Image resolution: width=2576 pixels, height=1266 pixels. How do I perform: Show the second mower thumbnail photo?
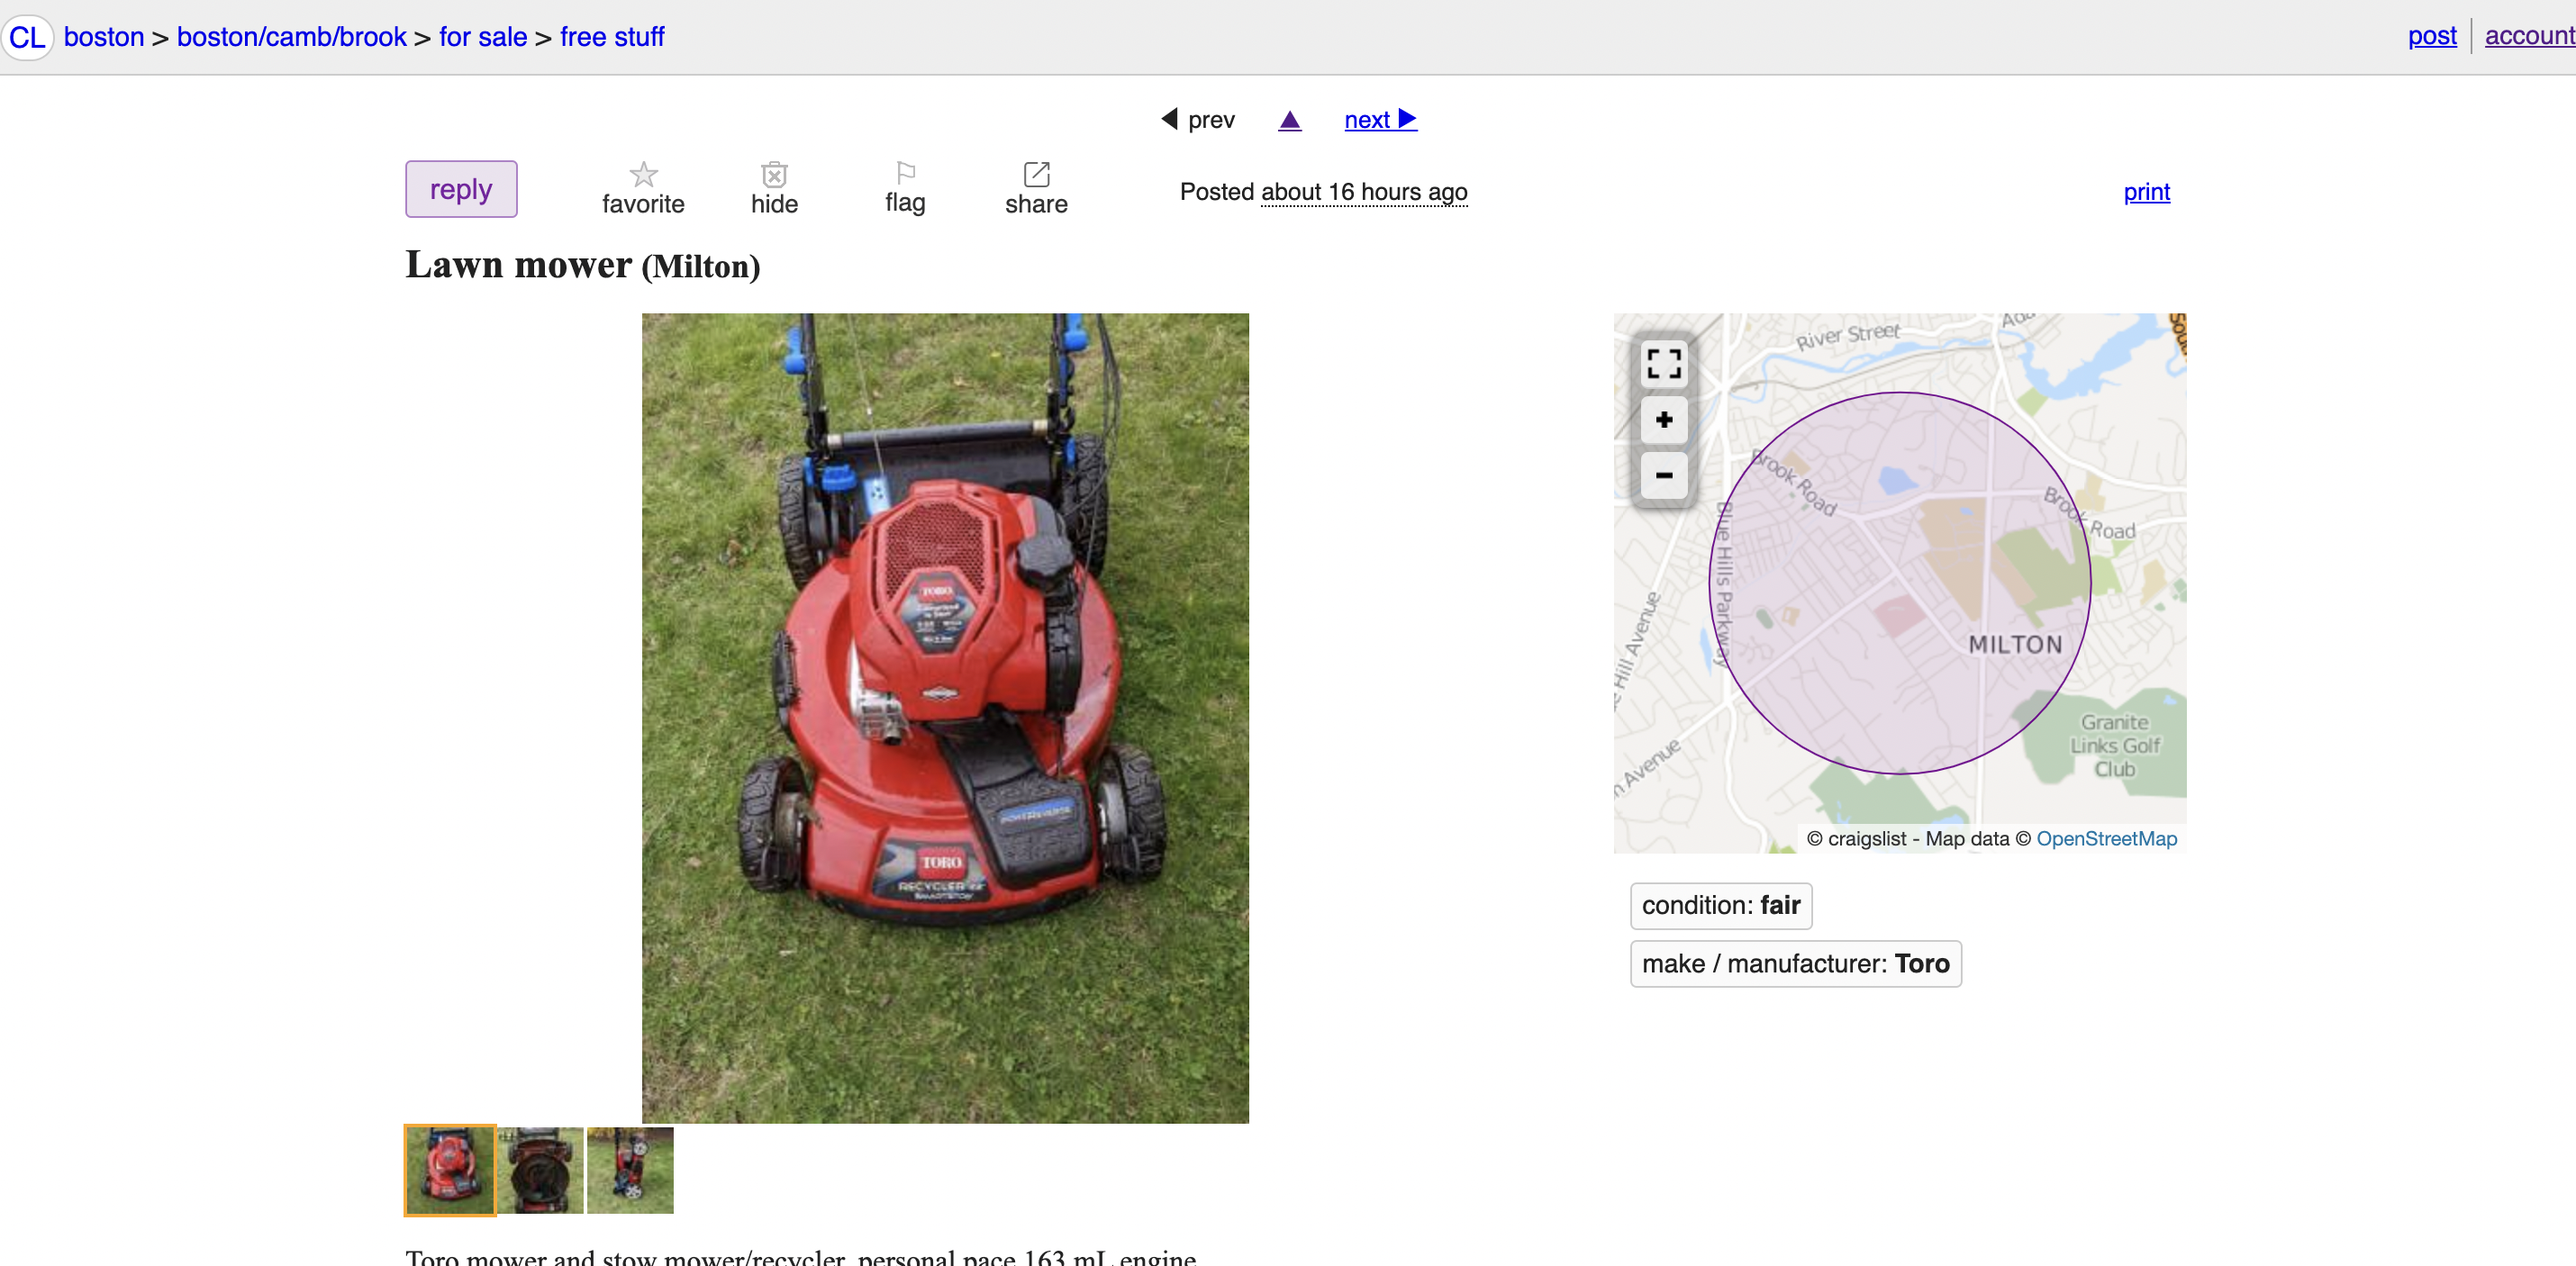tap(540, 1170)
